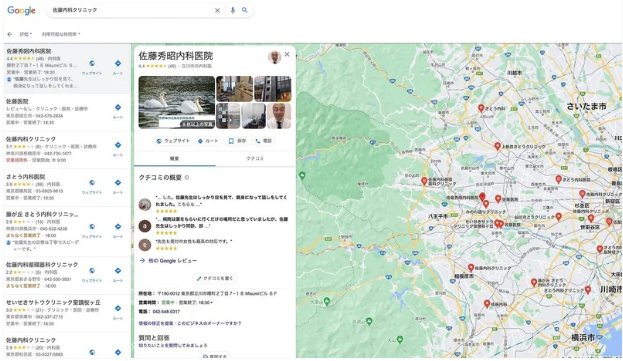This screenshot has height=361, width=623.
Task: Open website icon for 藤が丘 さとう内科クリニック result
Action: pyautogui.click(x=92, y=226)
